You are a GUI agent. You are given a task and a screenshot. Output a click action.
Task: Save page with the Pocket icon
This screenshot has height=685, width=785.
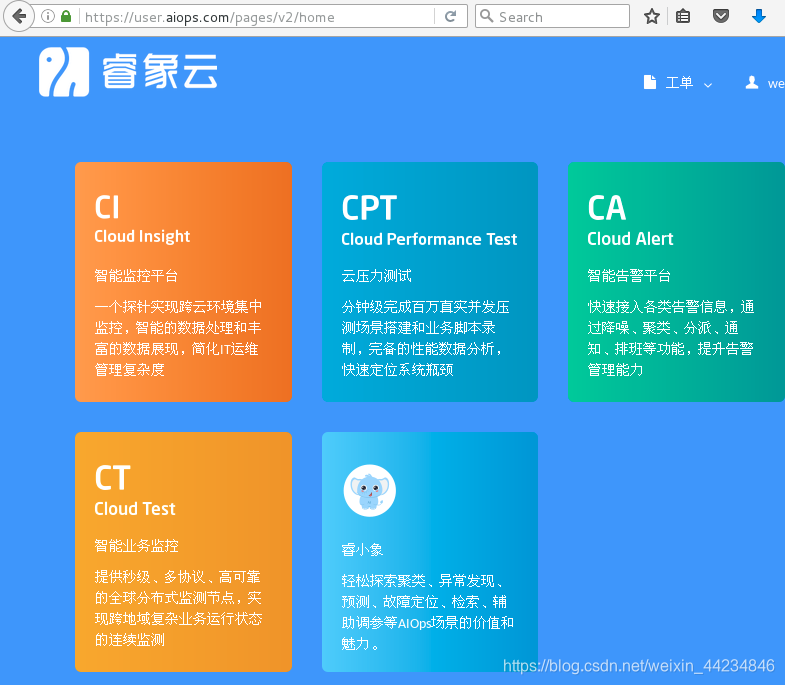720,17
